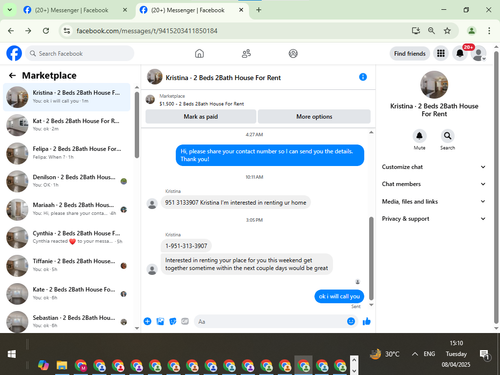The height and width of the screenshot is (375, 500).
Task: Open more actions plus icon in composer
Action: 147,321
